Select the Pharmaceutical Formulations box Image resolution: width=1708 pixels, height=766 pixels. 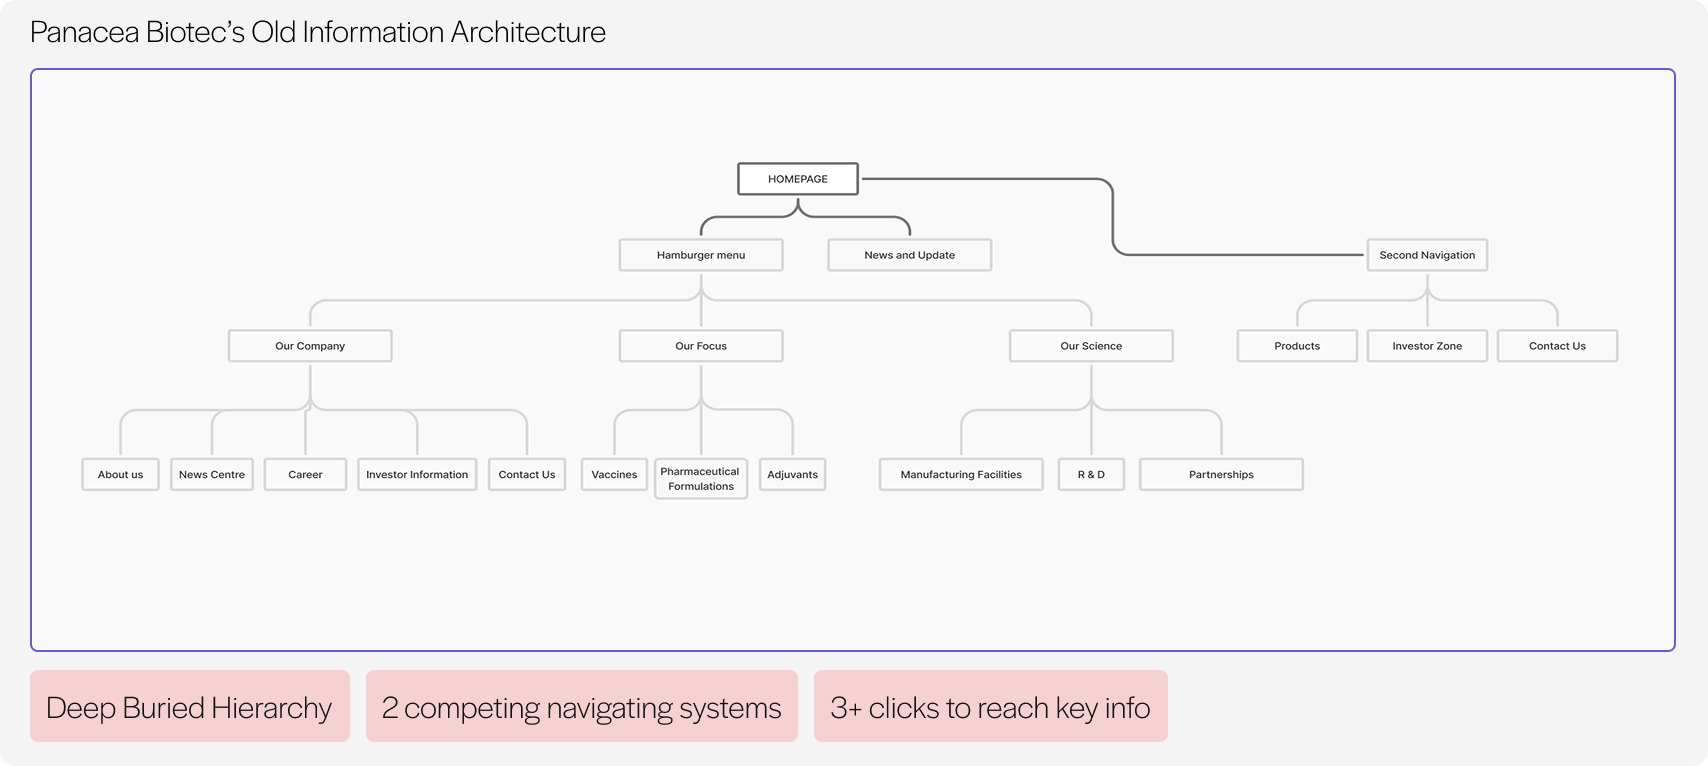(701, 479)
